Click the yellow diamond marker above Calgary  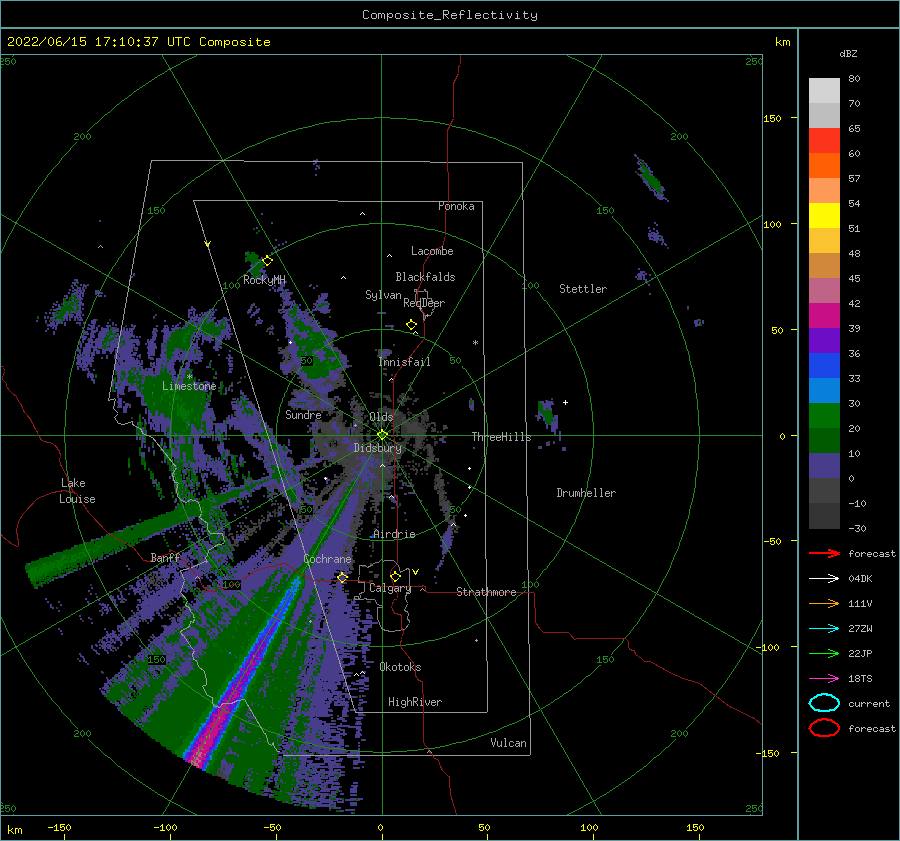click(395, 576)
